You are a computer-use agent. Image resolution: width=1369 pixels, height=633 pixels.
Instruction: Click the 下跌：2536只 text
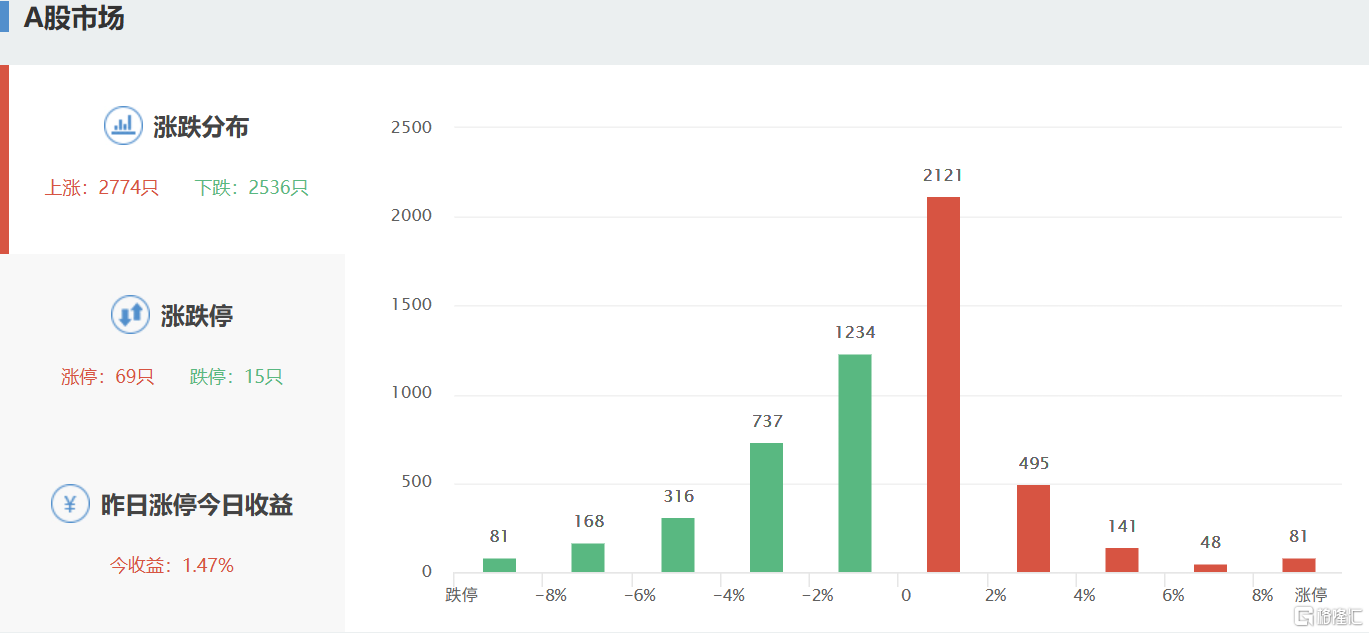pos(252,187)
